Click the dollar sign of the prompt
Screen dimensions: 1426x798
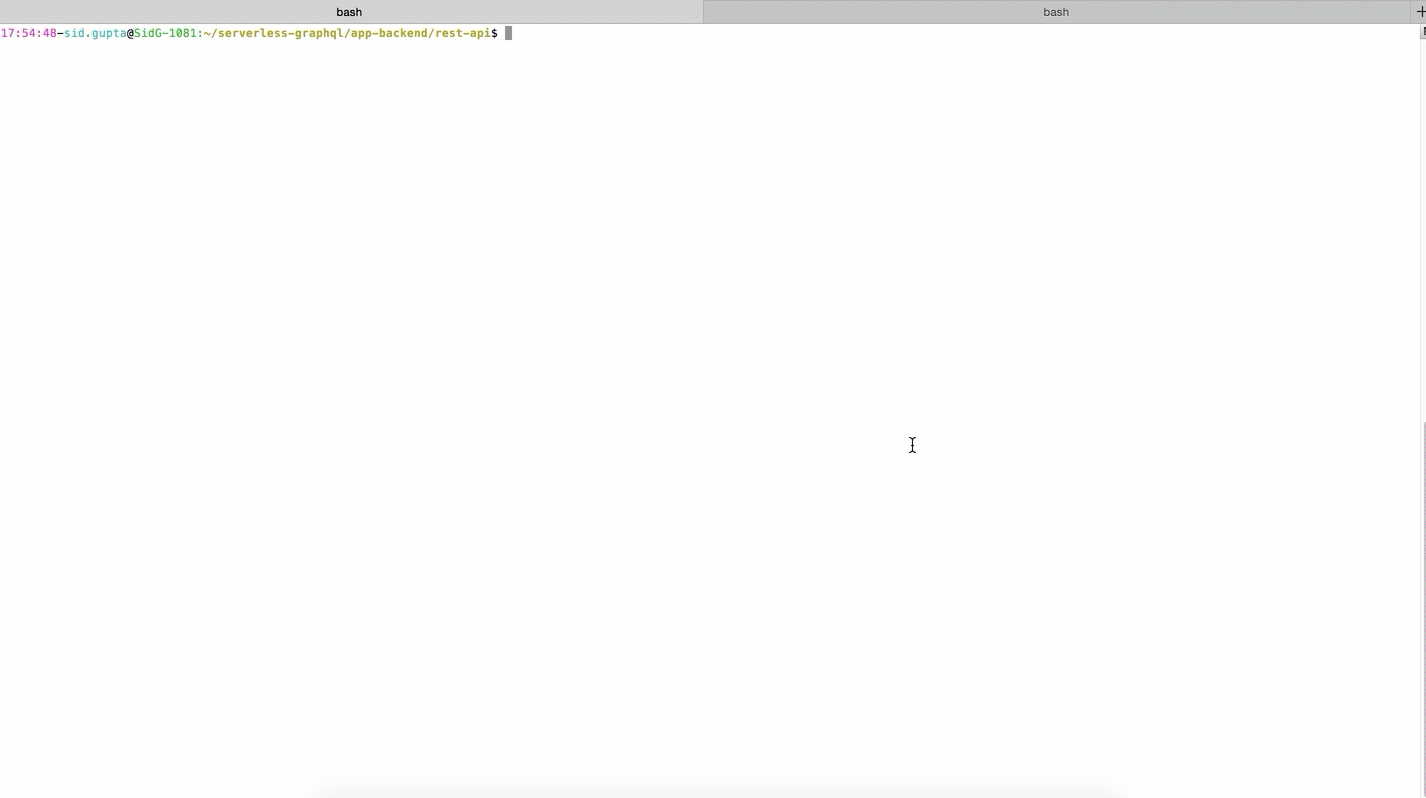point(494,33)
